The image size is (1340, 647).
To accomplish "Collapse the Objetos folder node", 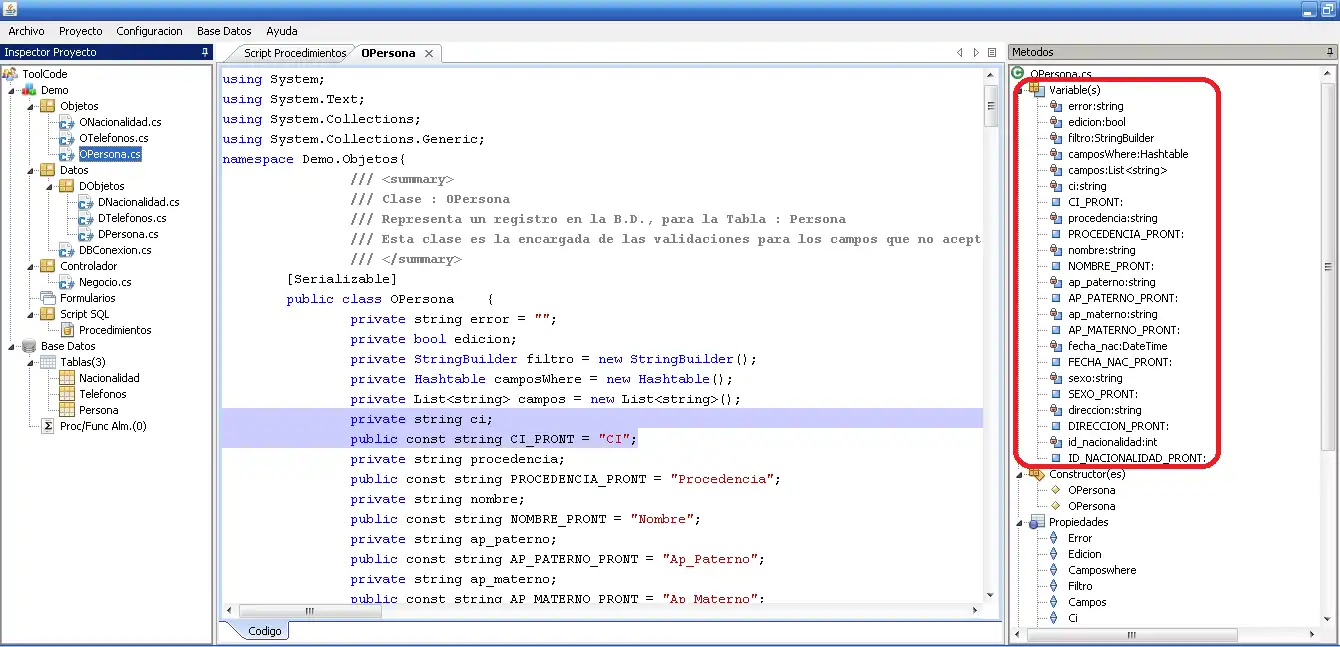I will click(x=32, y=106).
